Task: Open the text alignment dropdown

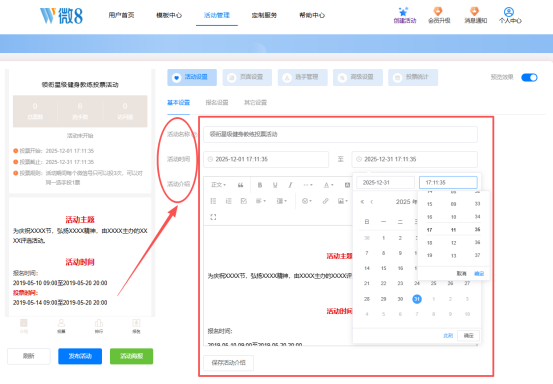Action: pyautogui.click(x=261, y=201)
